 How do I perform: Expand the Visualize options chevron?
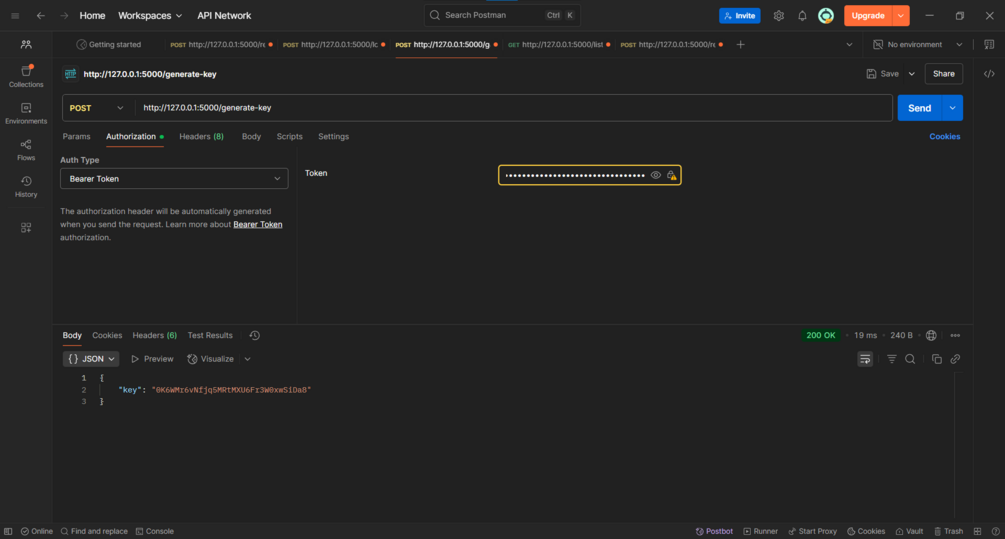(x=247, y=359)
